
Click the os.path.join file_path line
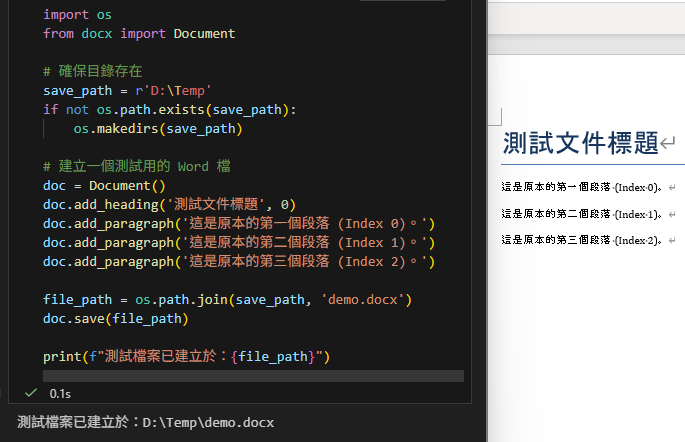227,299
